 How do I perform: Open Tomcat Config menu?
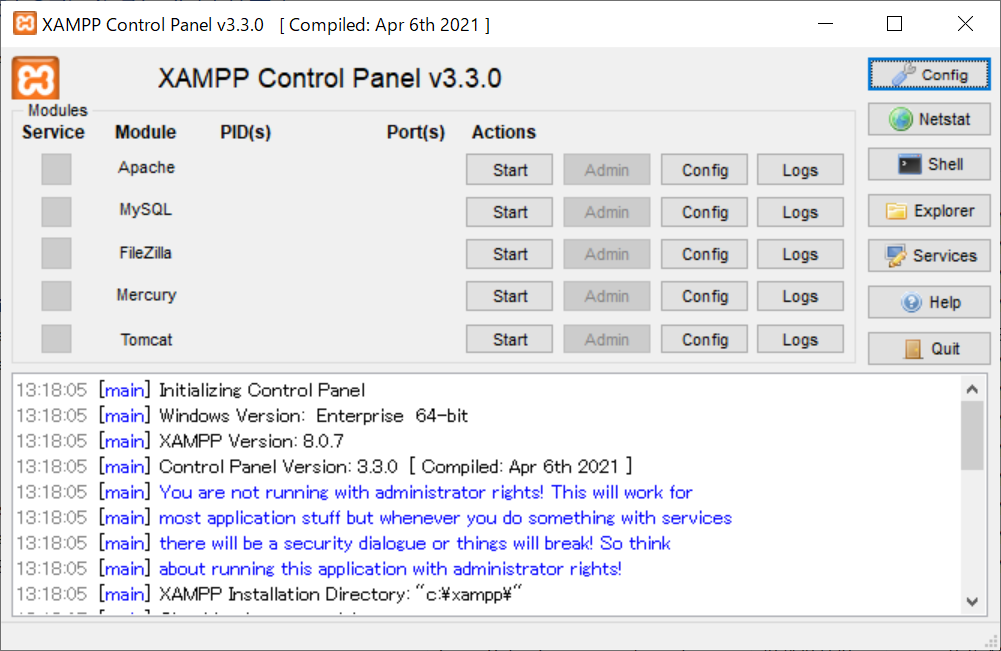tap(704, 339)
